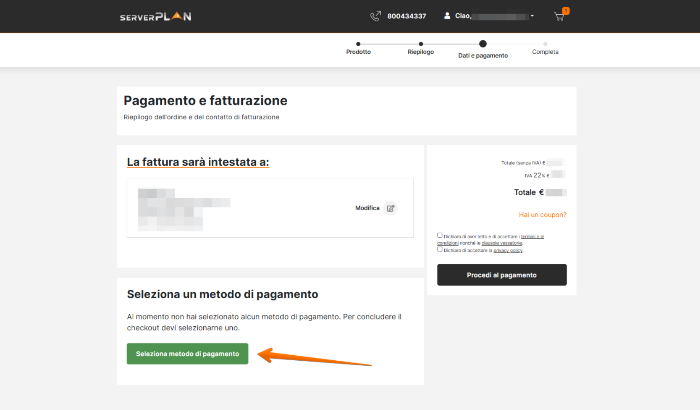
Task: Click the 800434337 phone number
Action: (x=406, y=16)
